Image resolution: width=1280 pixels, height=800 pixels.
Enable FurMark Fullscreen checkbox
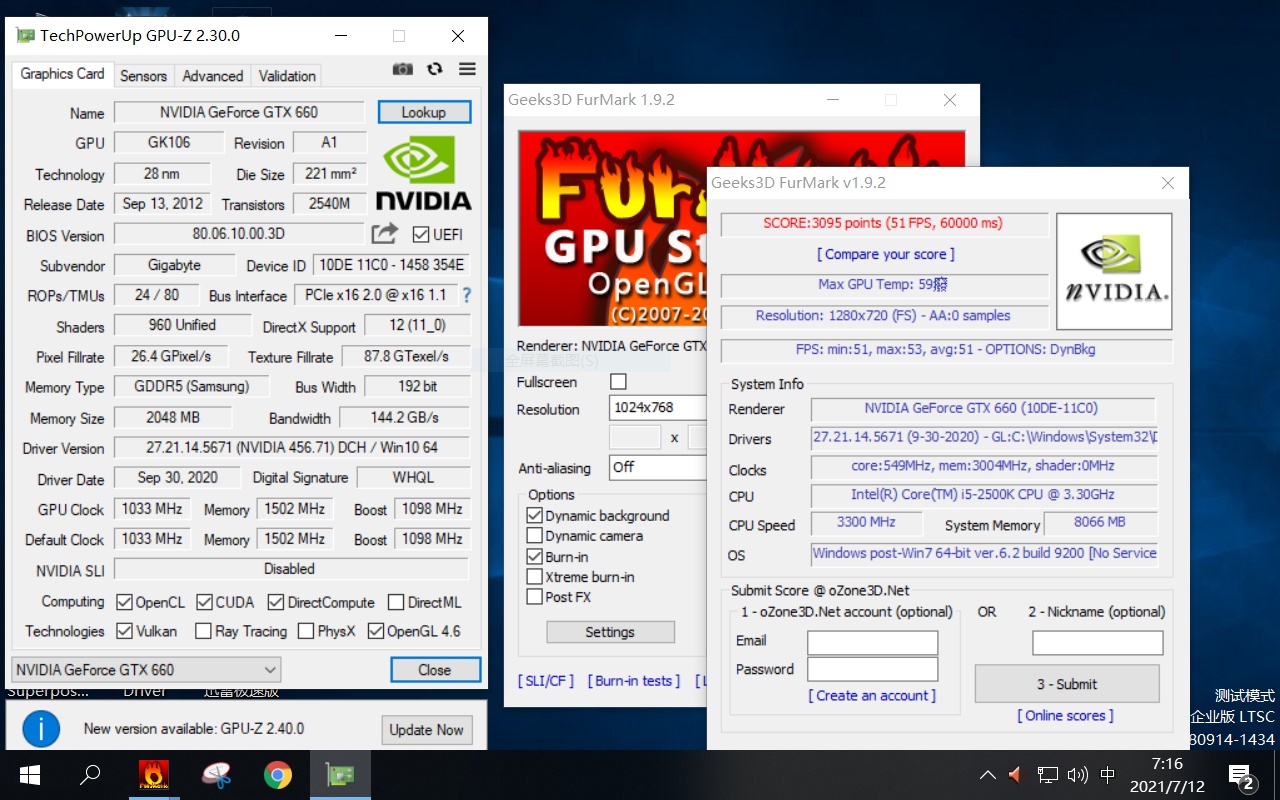[x=618, y=382]
